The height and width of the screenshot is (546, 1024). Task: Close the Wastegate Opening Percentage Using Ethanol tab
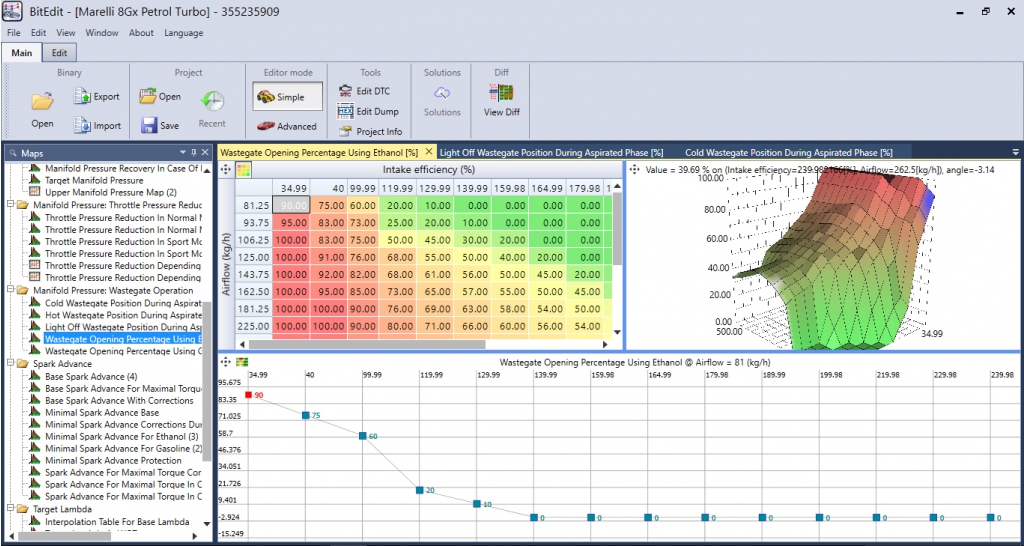(429, 152)
